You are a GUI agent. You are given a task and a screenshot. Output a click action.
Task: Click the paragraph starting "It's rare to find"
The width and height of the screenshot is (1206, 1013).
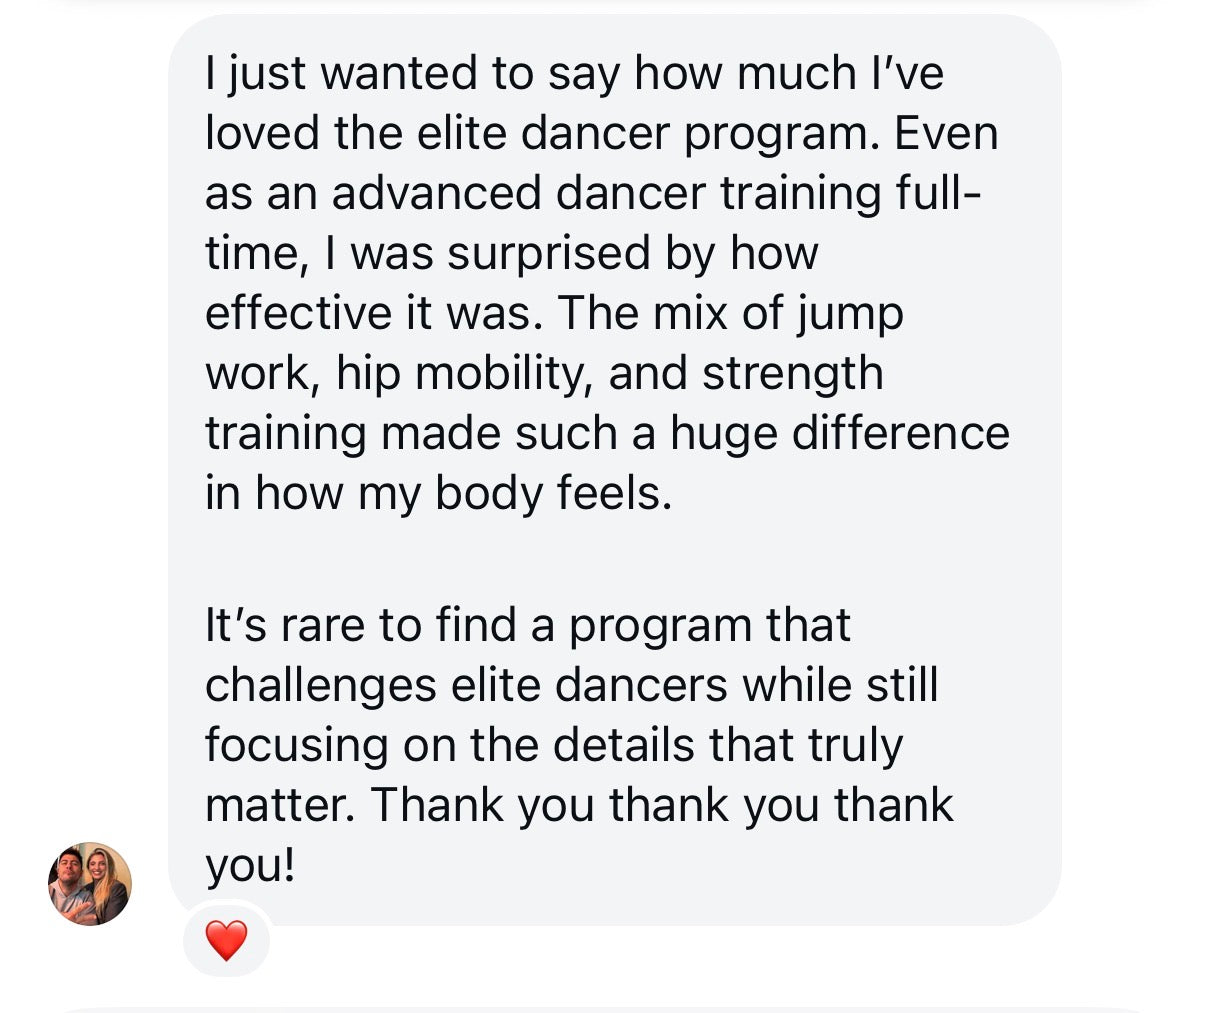point(578,744)
